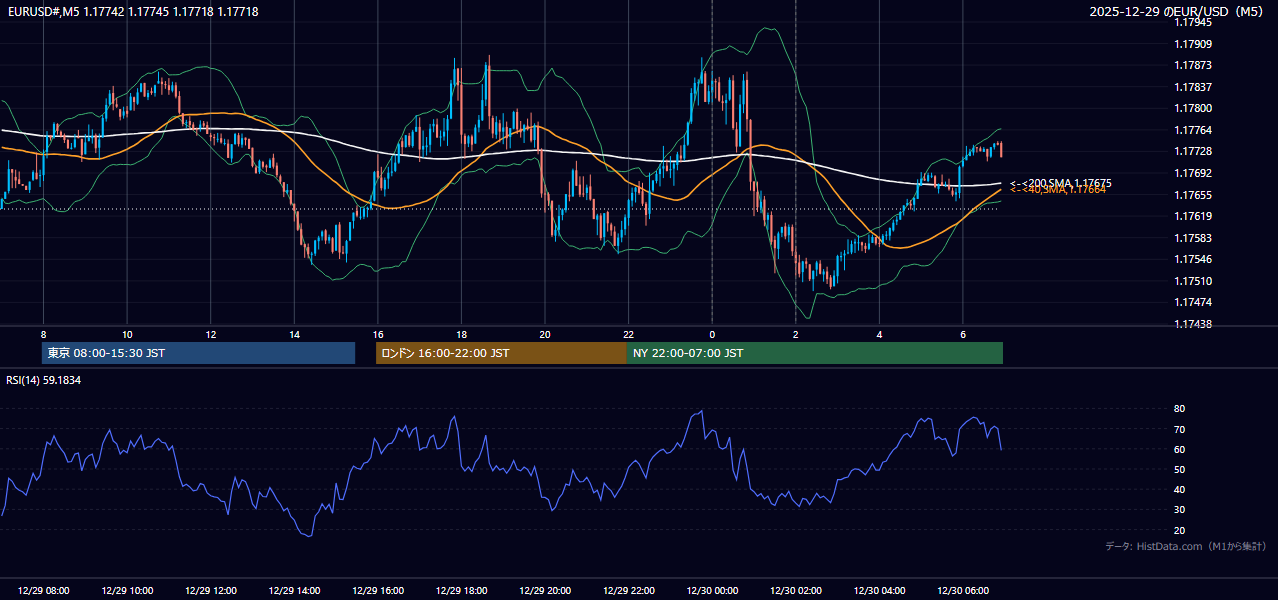
Task: Click the RSI 70 level label
Action: tap(1179, 429)
